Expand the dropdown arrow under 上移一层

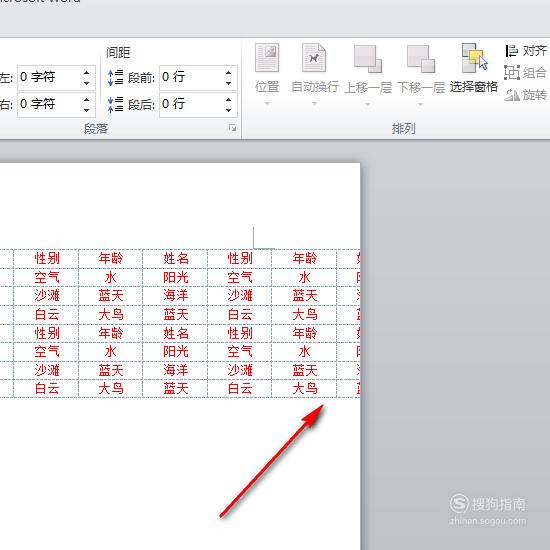click(368, 104)
